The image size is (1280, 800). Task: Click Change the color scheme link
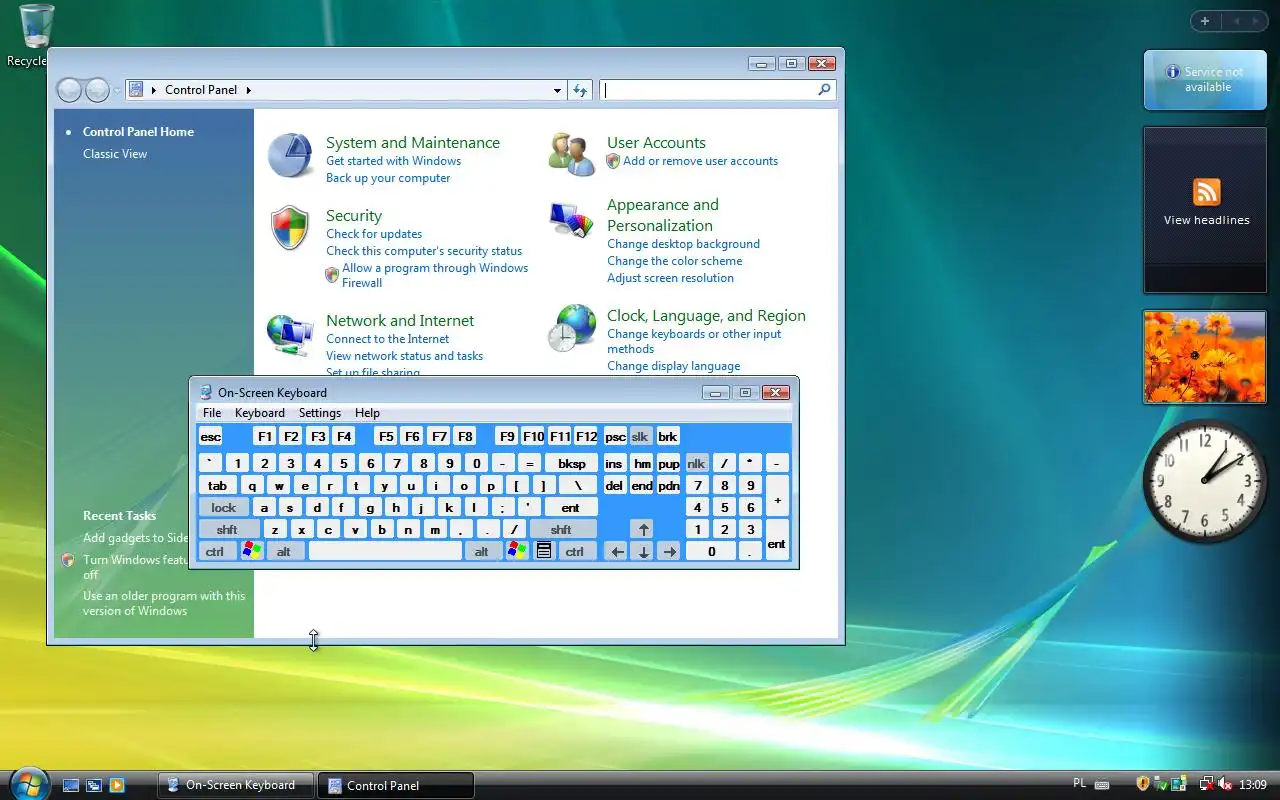coord(674,261)
